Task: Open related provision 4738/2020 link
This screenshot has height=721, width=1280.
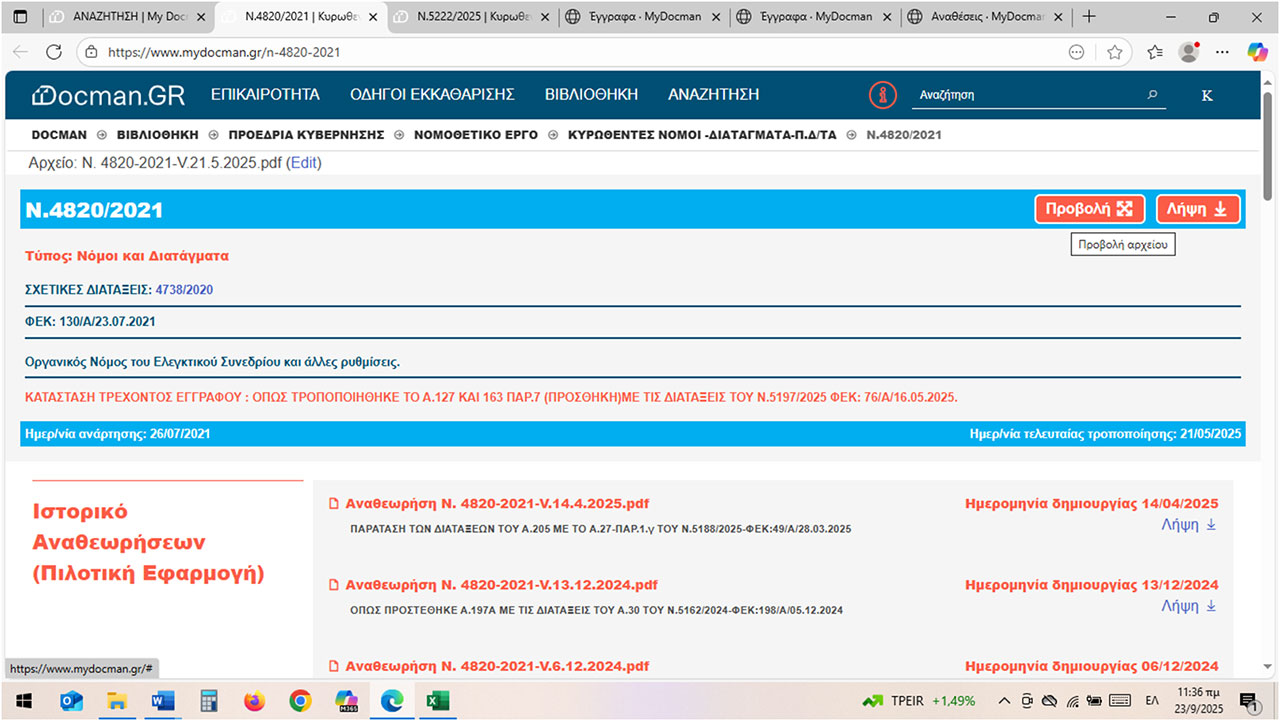Action: tap(184, 290)
